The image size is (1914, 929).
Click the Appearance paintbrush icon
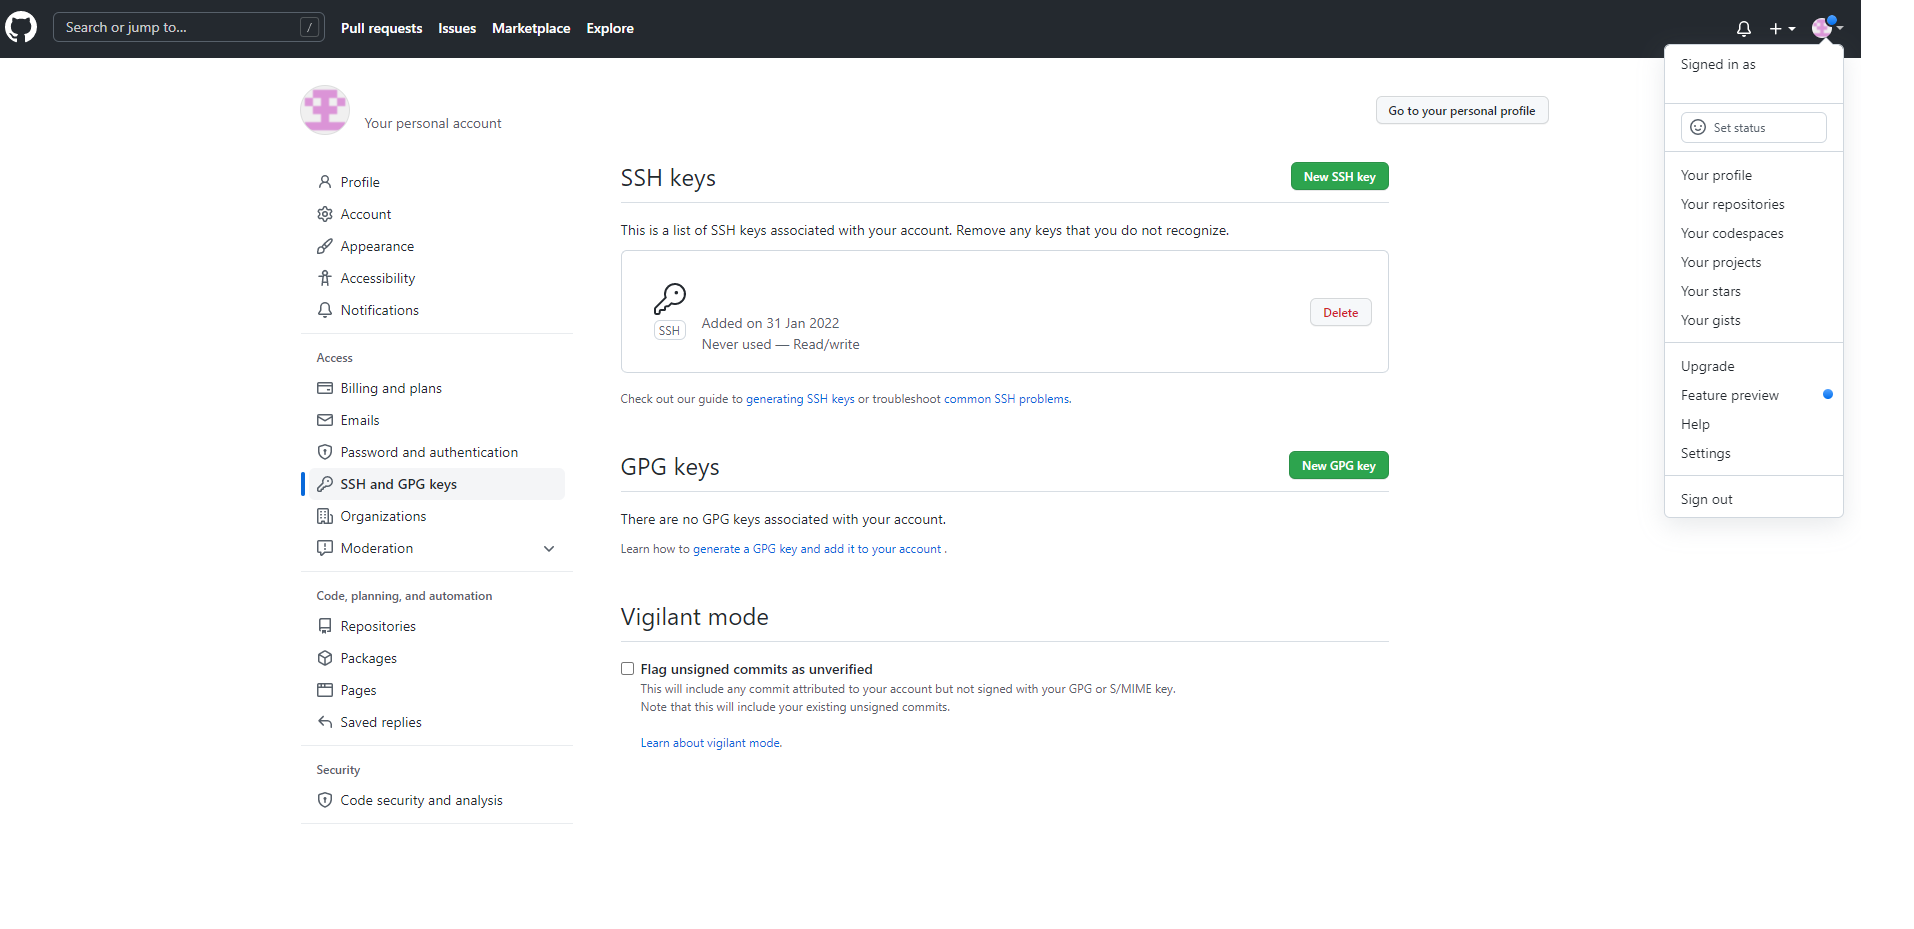(325, 246)
